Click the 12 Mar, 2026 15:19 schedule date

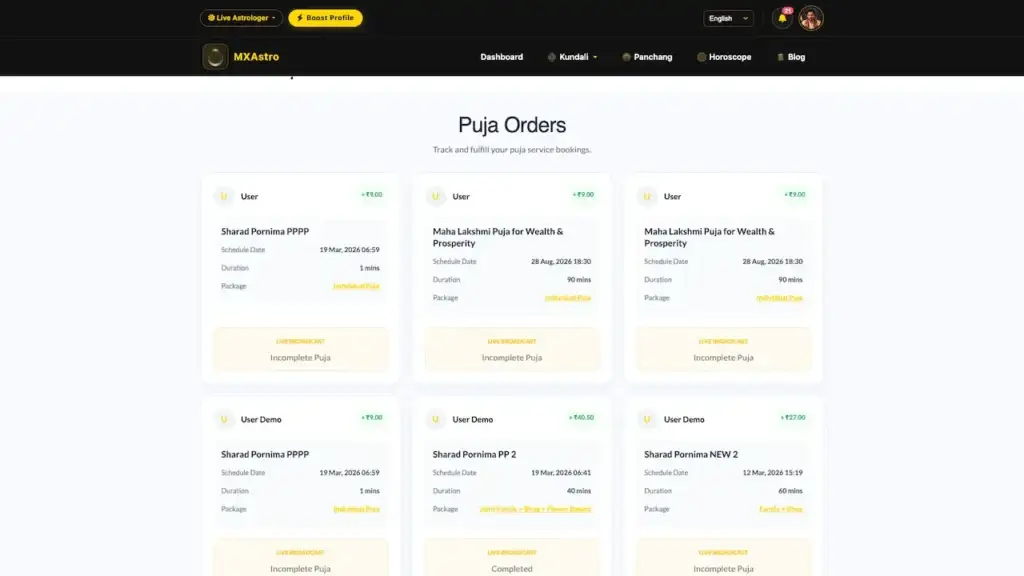point(772,472)
